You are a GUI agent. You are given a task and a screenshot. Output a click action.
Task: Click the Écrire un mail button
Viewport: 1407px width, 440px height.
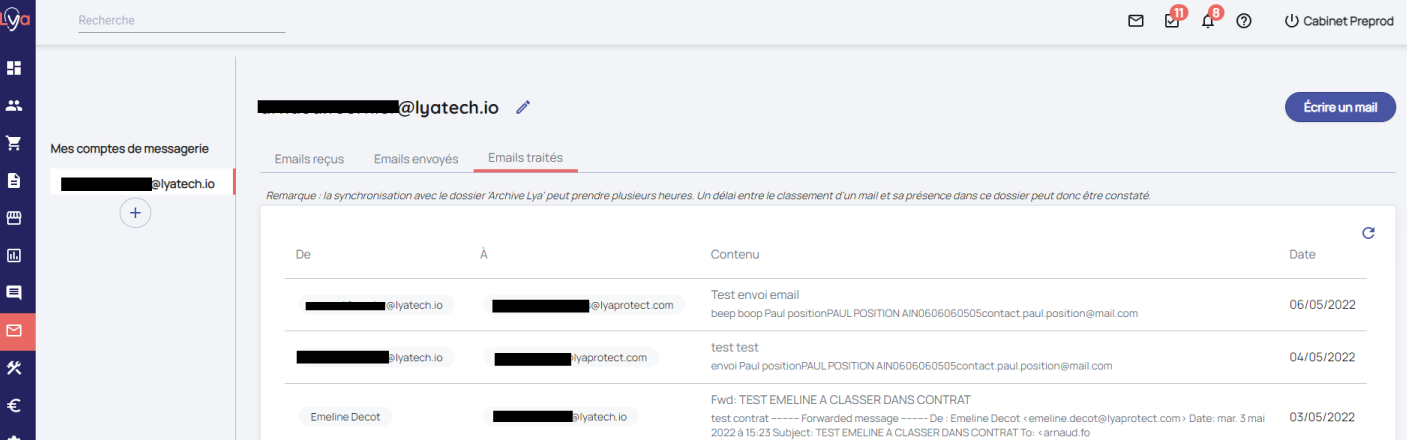(1340, 107)
